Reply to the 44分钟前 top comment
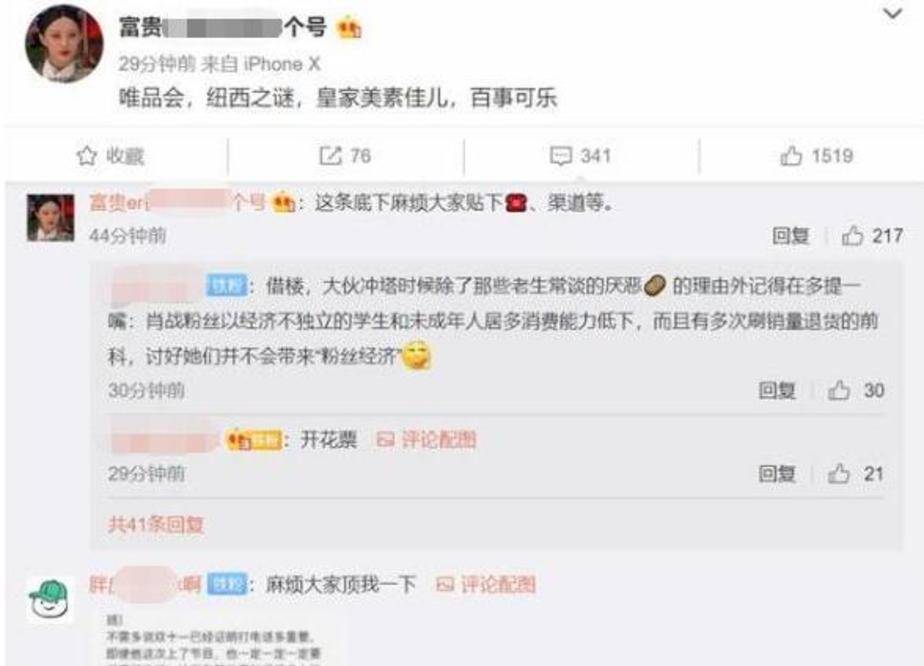 tap(791, 236)
